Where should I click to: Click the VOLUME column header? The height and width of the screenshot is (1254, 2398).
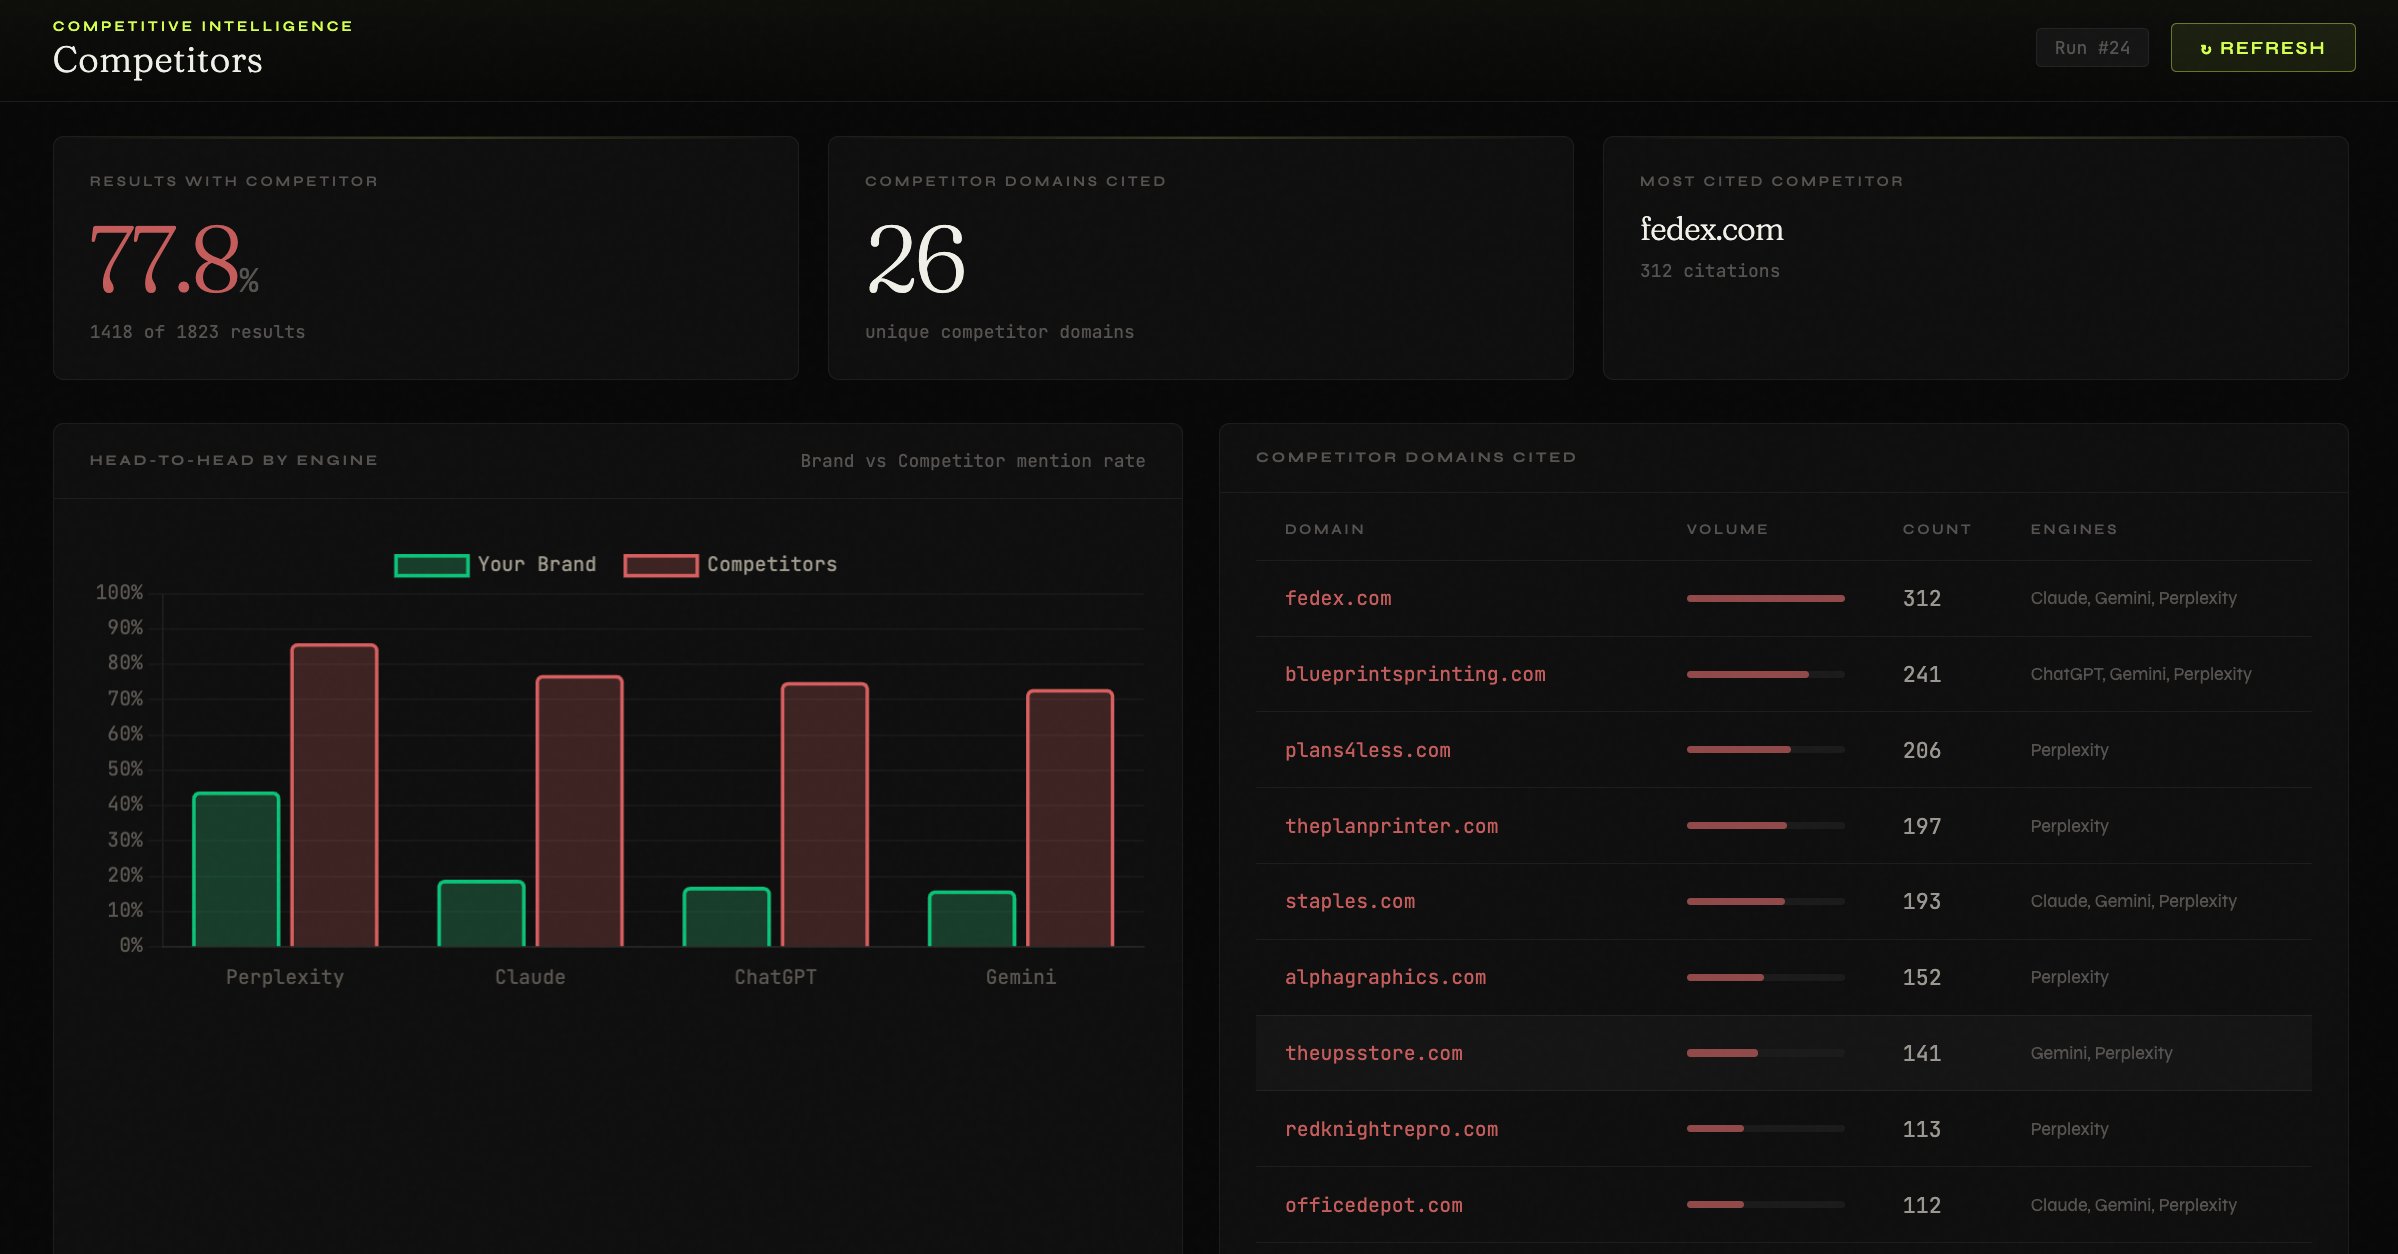click(1727, 529)
